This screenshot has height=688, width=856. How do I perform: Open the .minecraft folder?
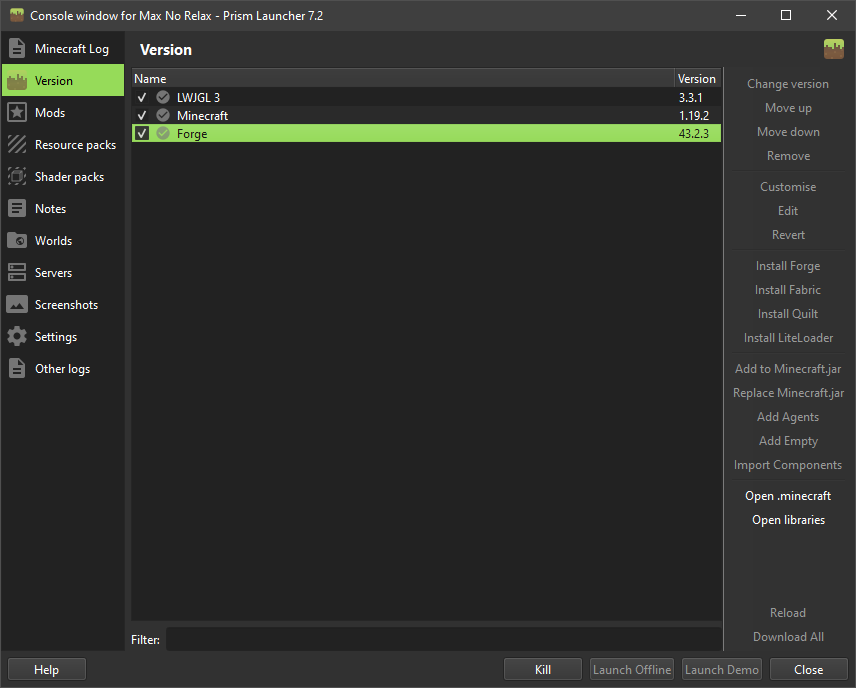[788, 496]
